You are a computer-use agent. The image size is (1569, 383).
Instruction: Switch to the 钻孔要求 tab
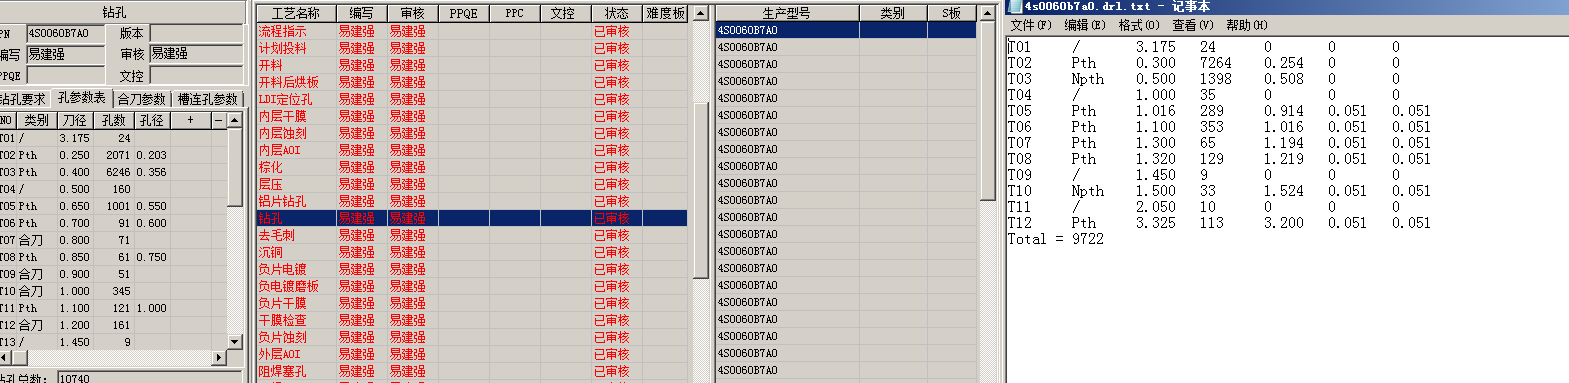[x=23, y=99]
